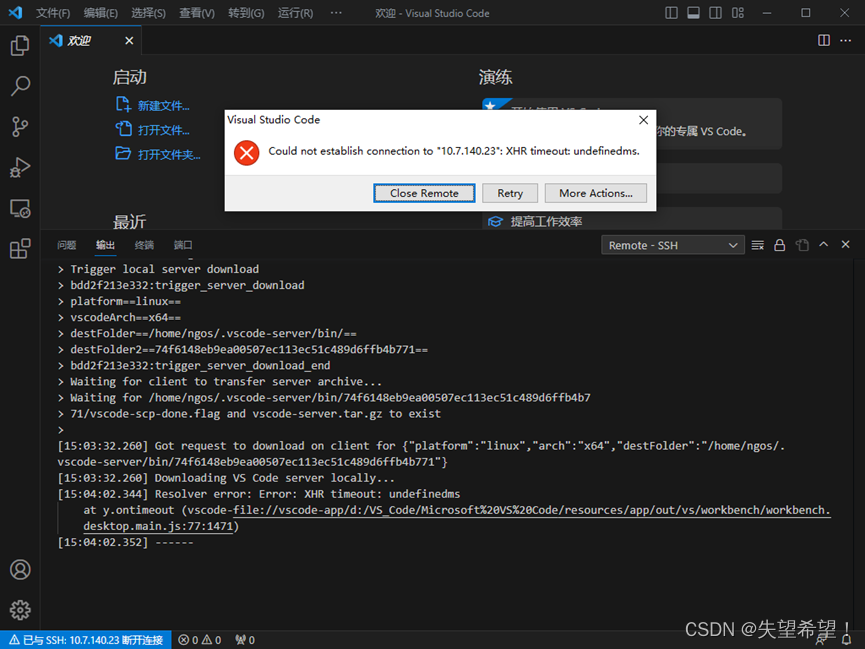This screenshot has width=865, height=649.
Task: Toggle primary side bar layout icon
Action: tap(671, 13)
